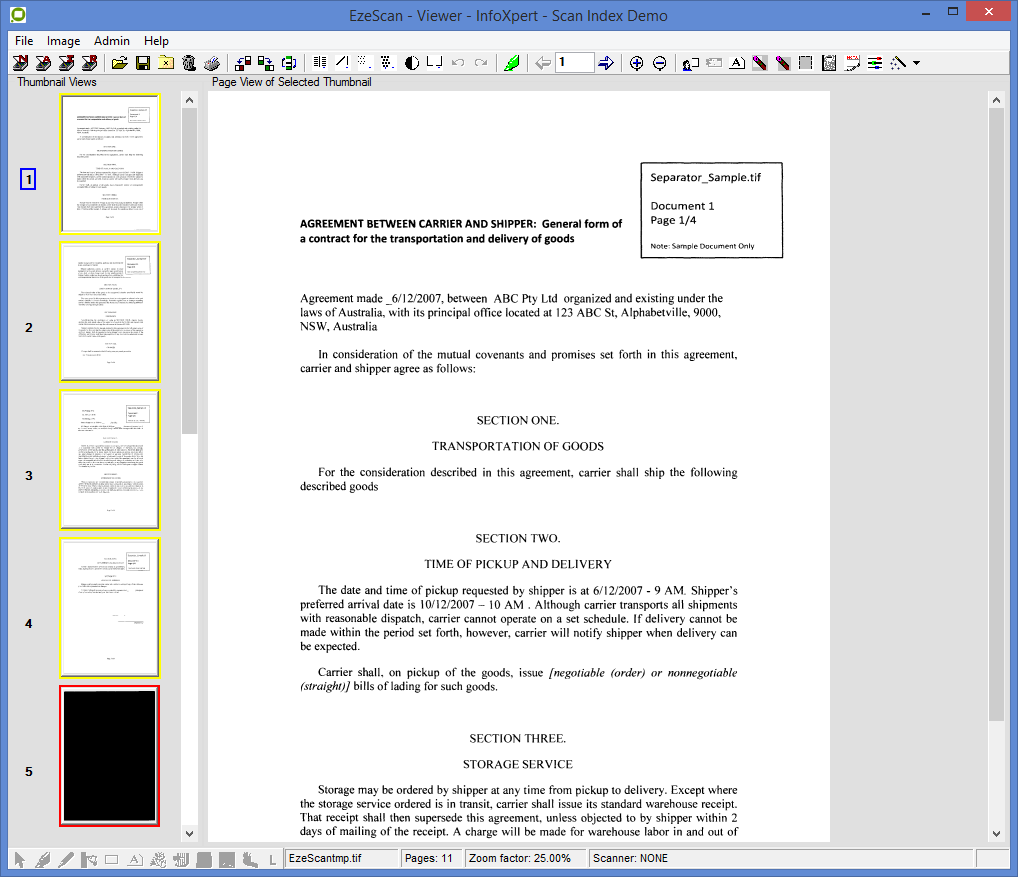The image size is (1018, 877).
Task: Click the page number input field
Action: point(574,63)
